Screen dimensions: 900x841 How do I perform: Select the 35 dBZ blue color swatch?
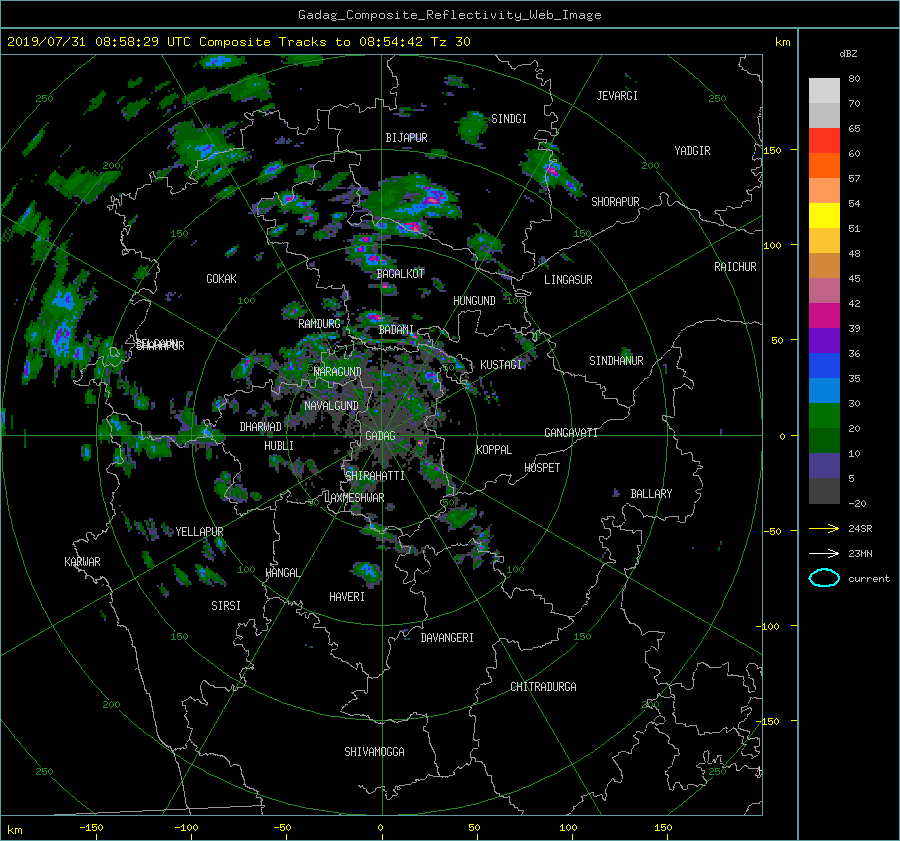tap(824, 365)
